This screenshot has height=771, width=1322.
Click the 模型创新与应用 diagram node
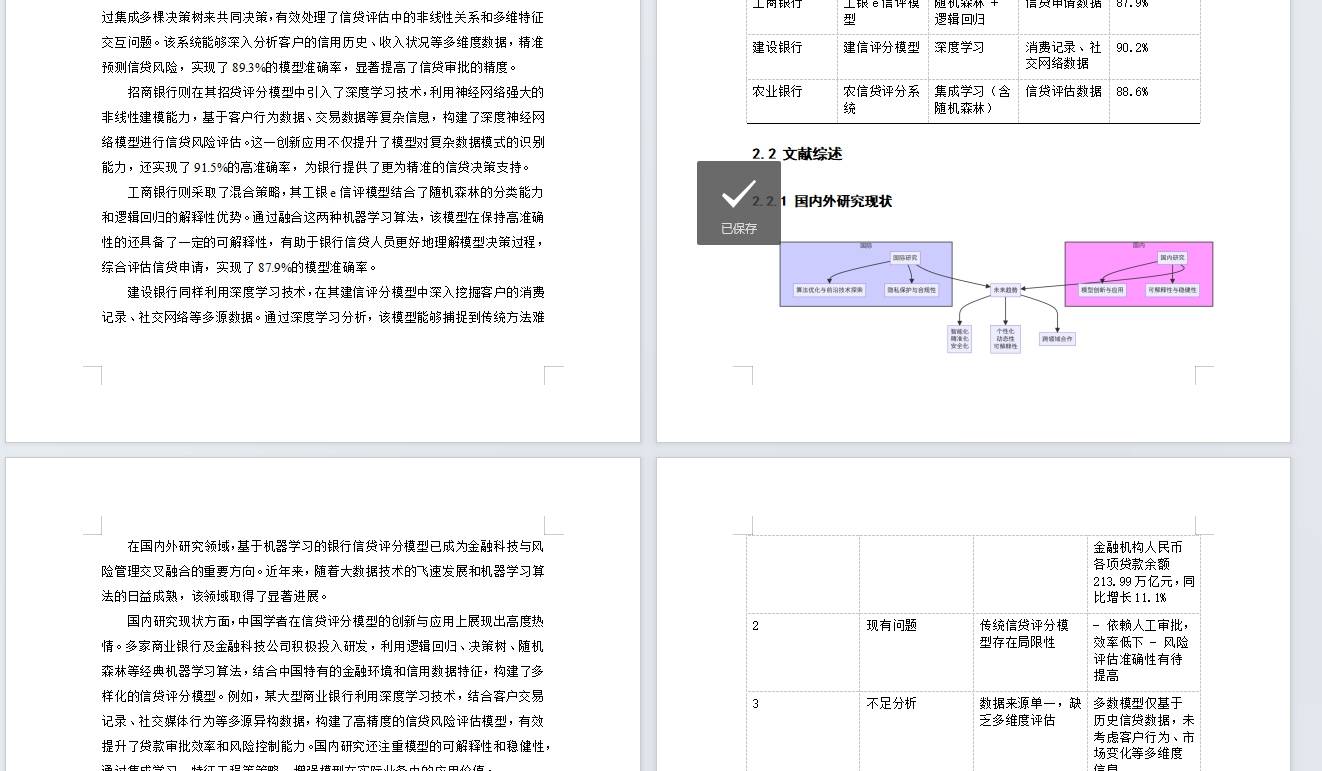coord(1102,290)
